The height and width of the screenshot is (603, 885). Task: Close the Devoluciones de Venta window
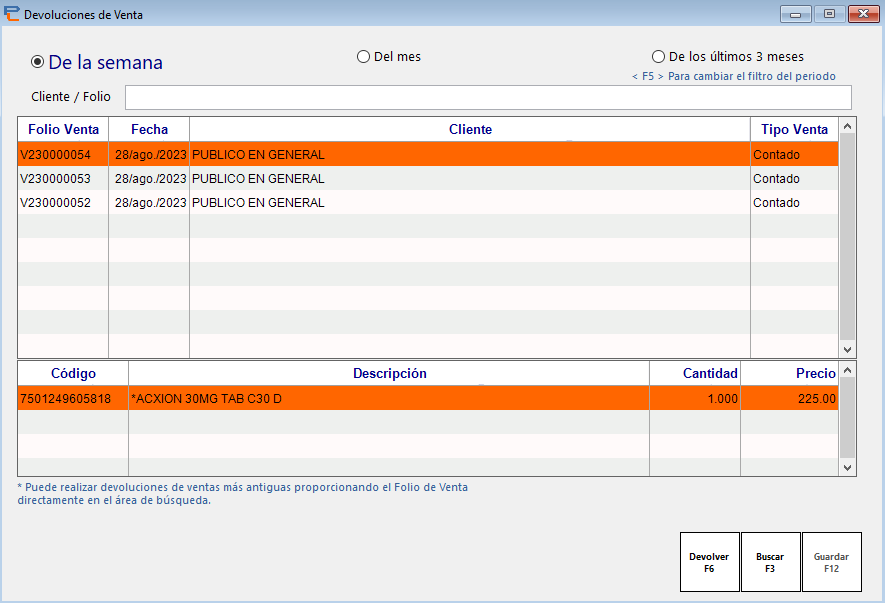click(x=864, y=14)
